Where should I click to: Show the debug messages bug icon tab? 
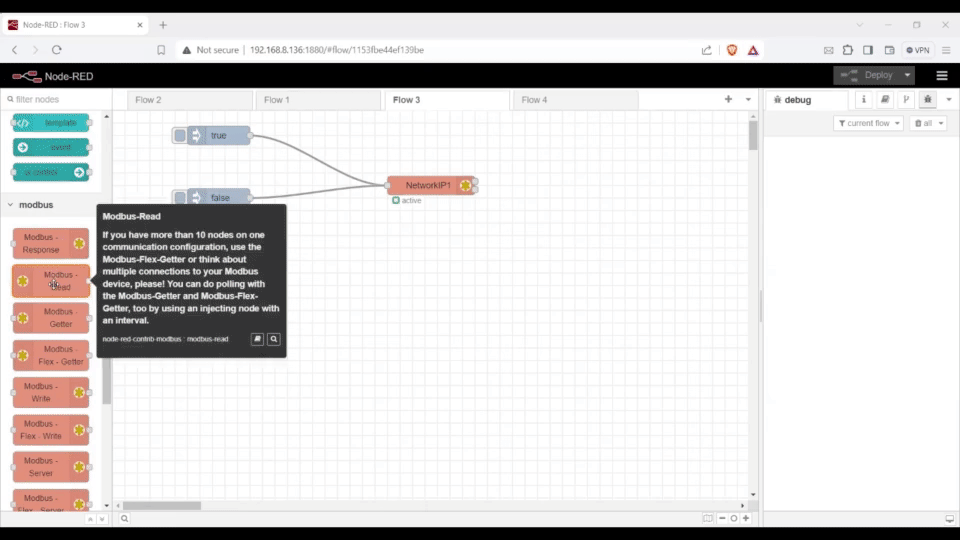click(x=927, y=100)
